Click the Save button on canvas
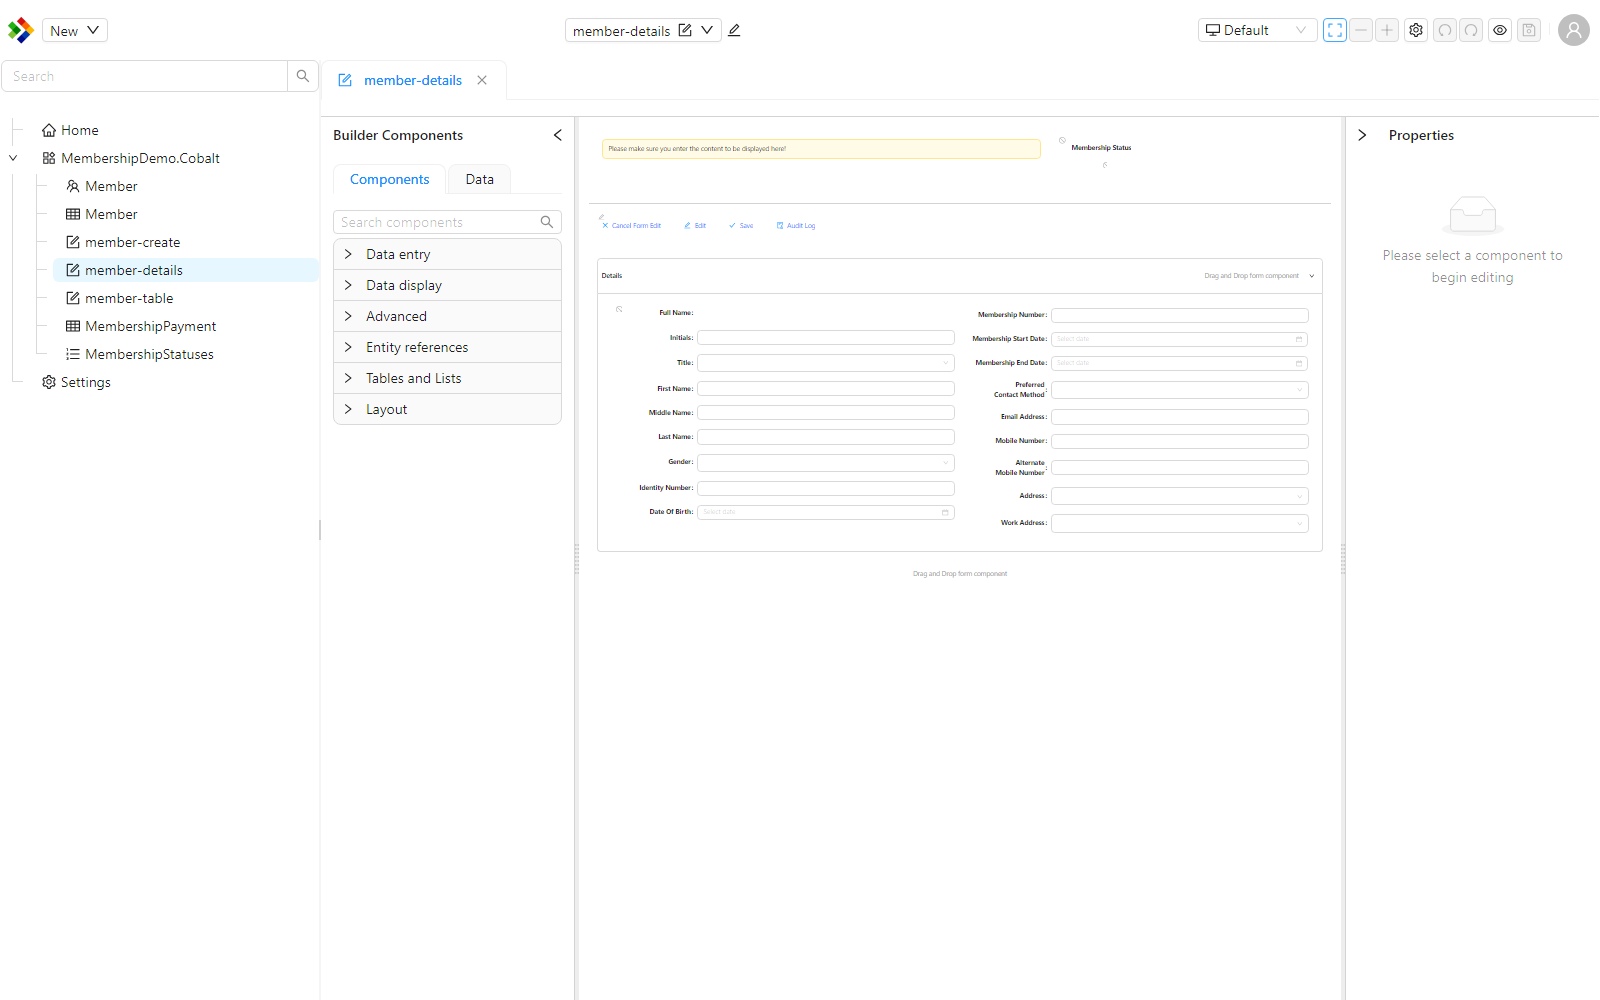The width and height of the screenshot is (1600, 1000). point(741,226)
